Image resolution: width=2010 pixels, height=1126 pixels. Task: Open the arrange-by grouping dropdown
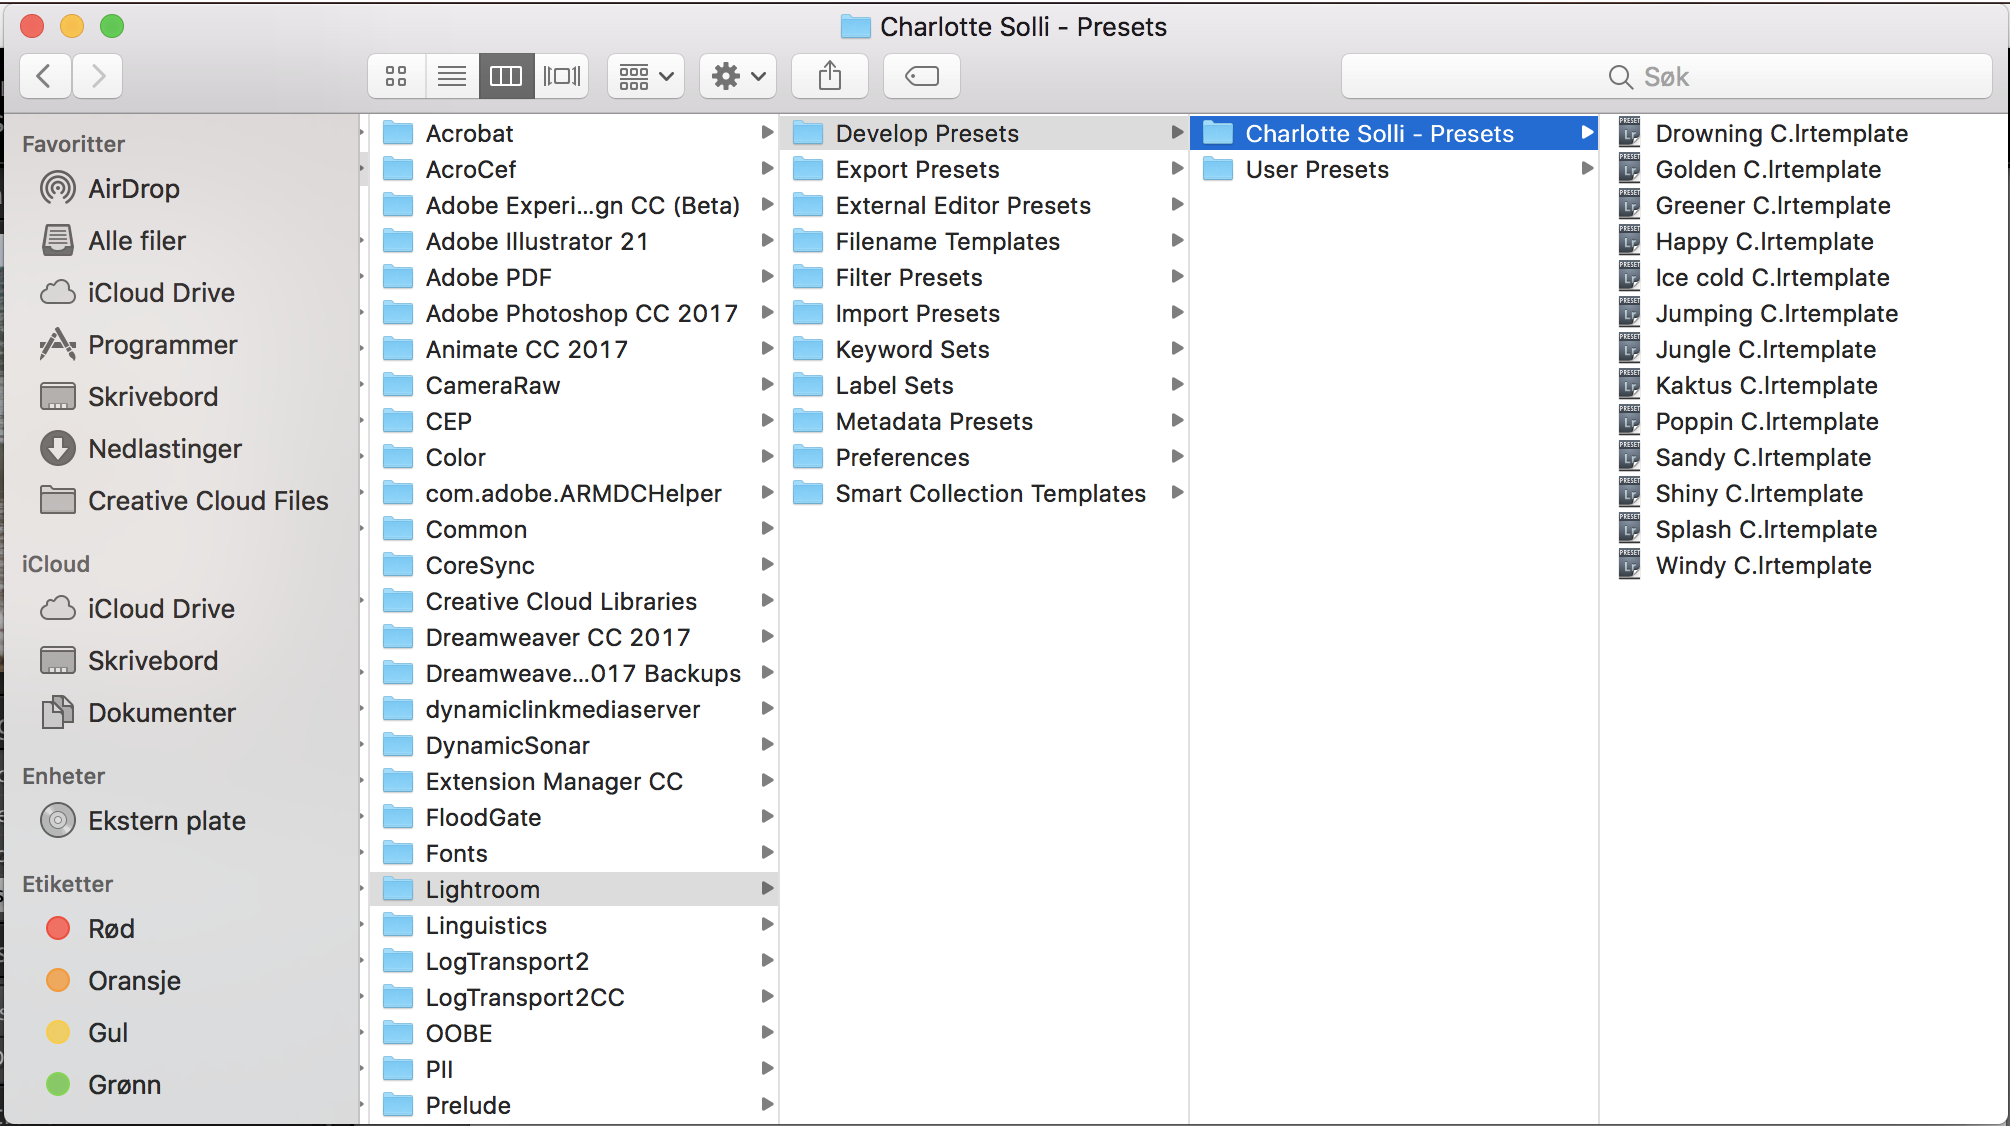click(x=646, y=76)
